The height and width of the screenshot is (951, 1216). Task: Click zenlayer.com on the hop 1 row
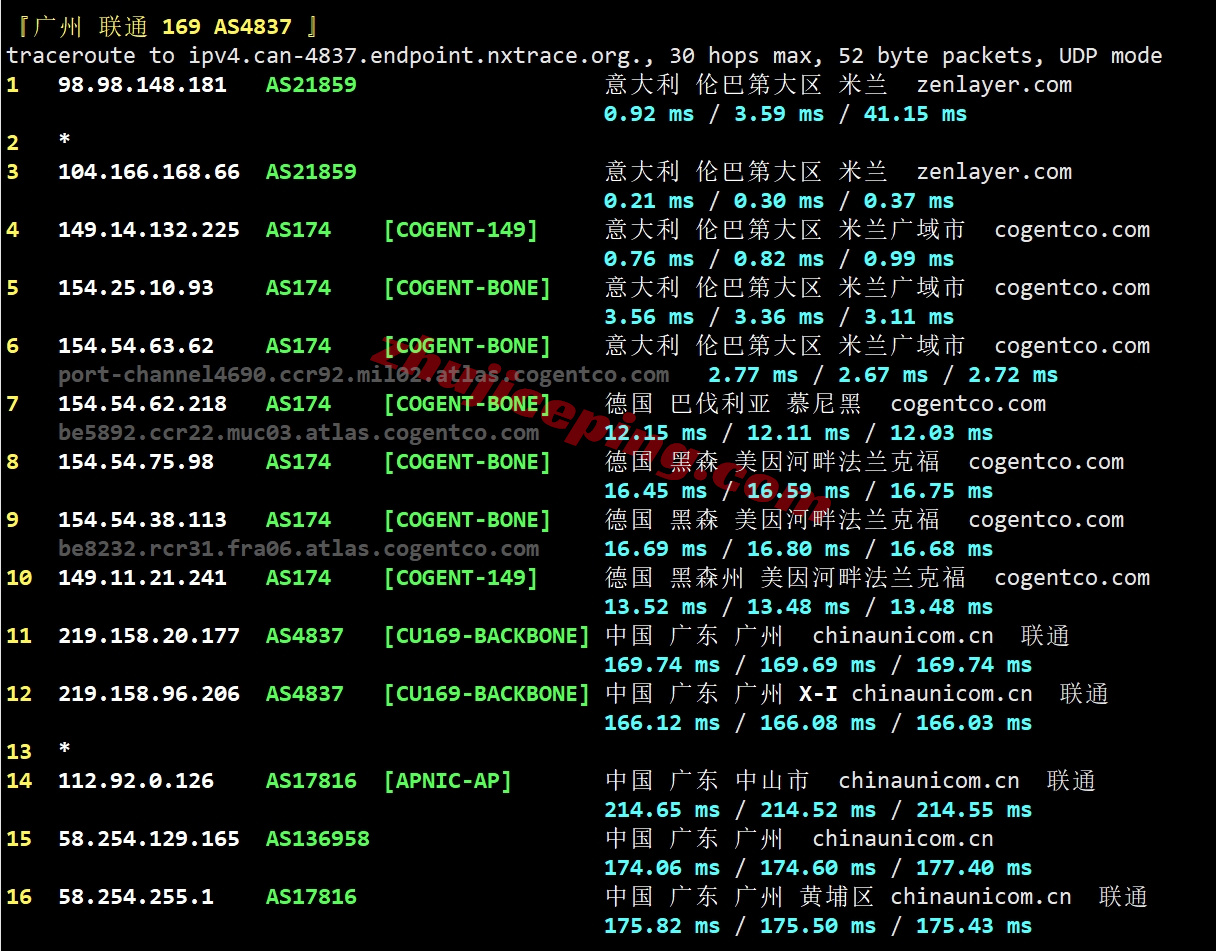994,85
